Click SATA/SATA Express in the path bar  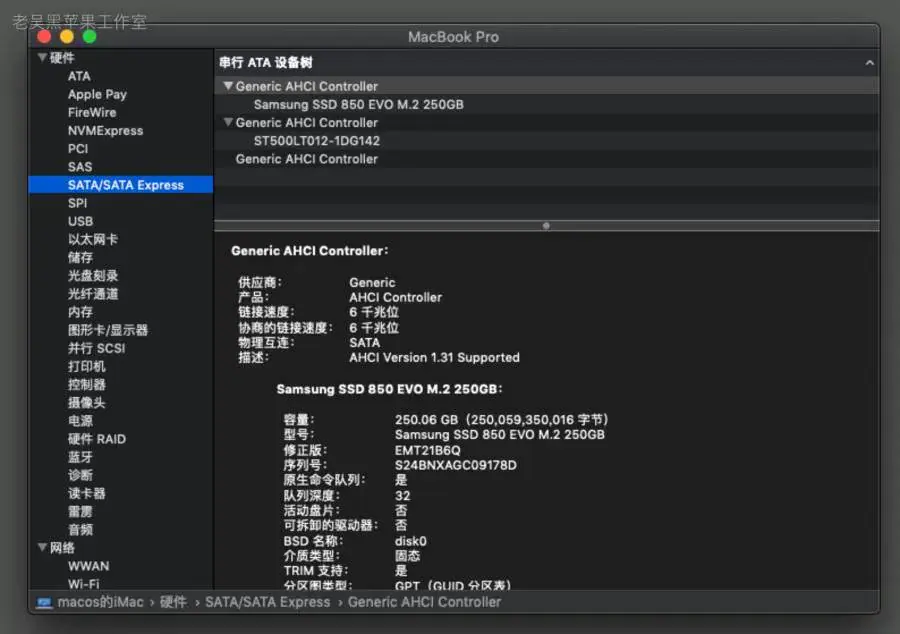(267, 602)
